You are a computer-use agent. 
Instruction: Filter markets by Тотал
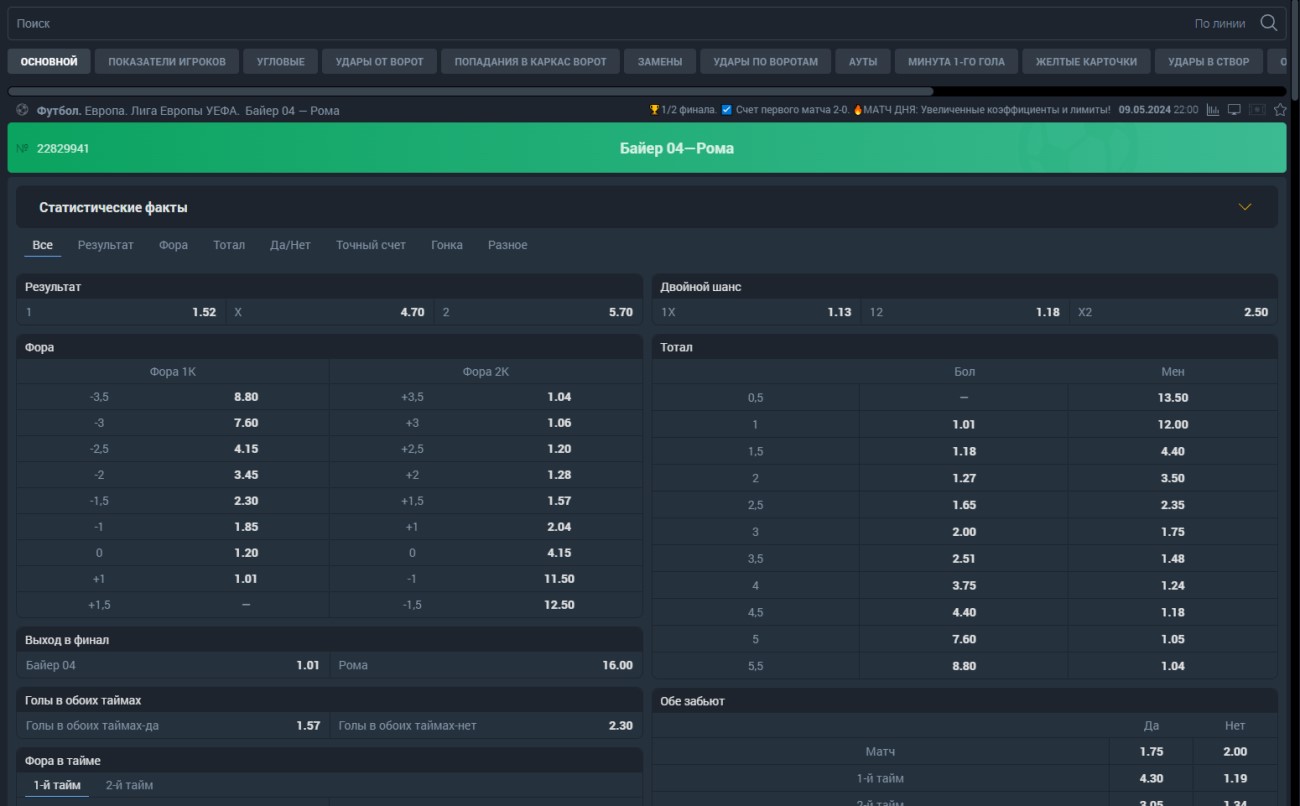(229, 245)
